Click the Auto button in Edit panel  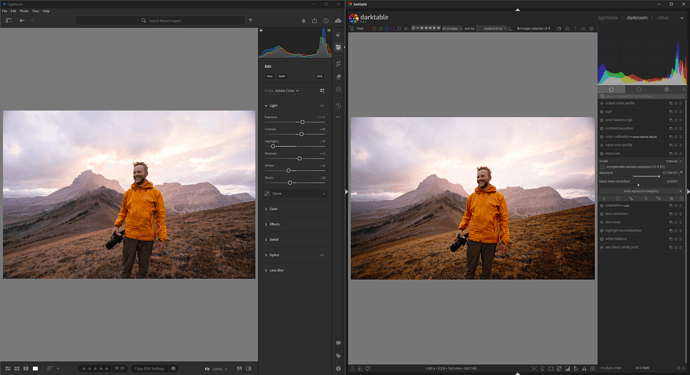point(269,76)
